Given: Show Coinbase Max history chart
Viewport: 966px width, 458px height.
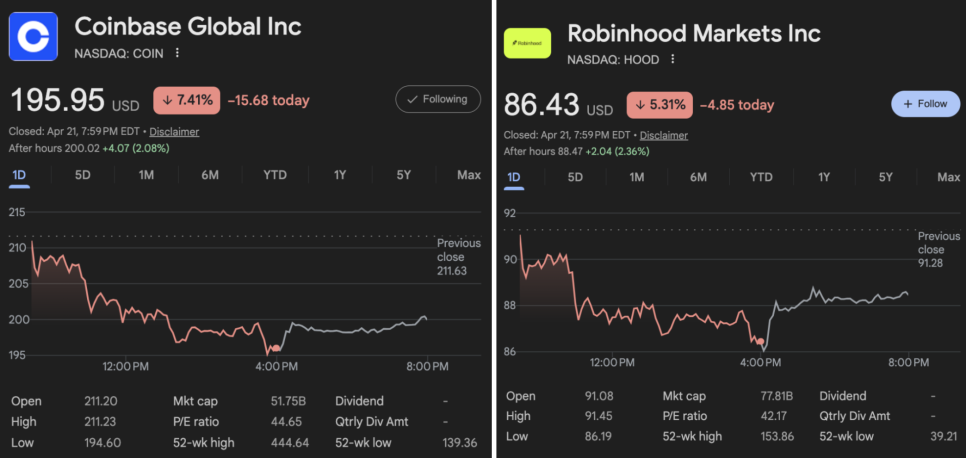Looking at the screenshot, I should [468, 175].
